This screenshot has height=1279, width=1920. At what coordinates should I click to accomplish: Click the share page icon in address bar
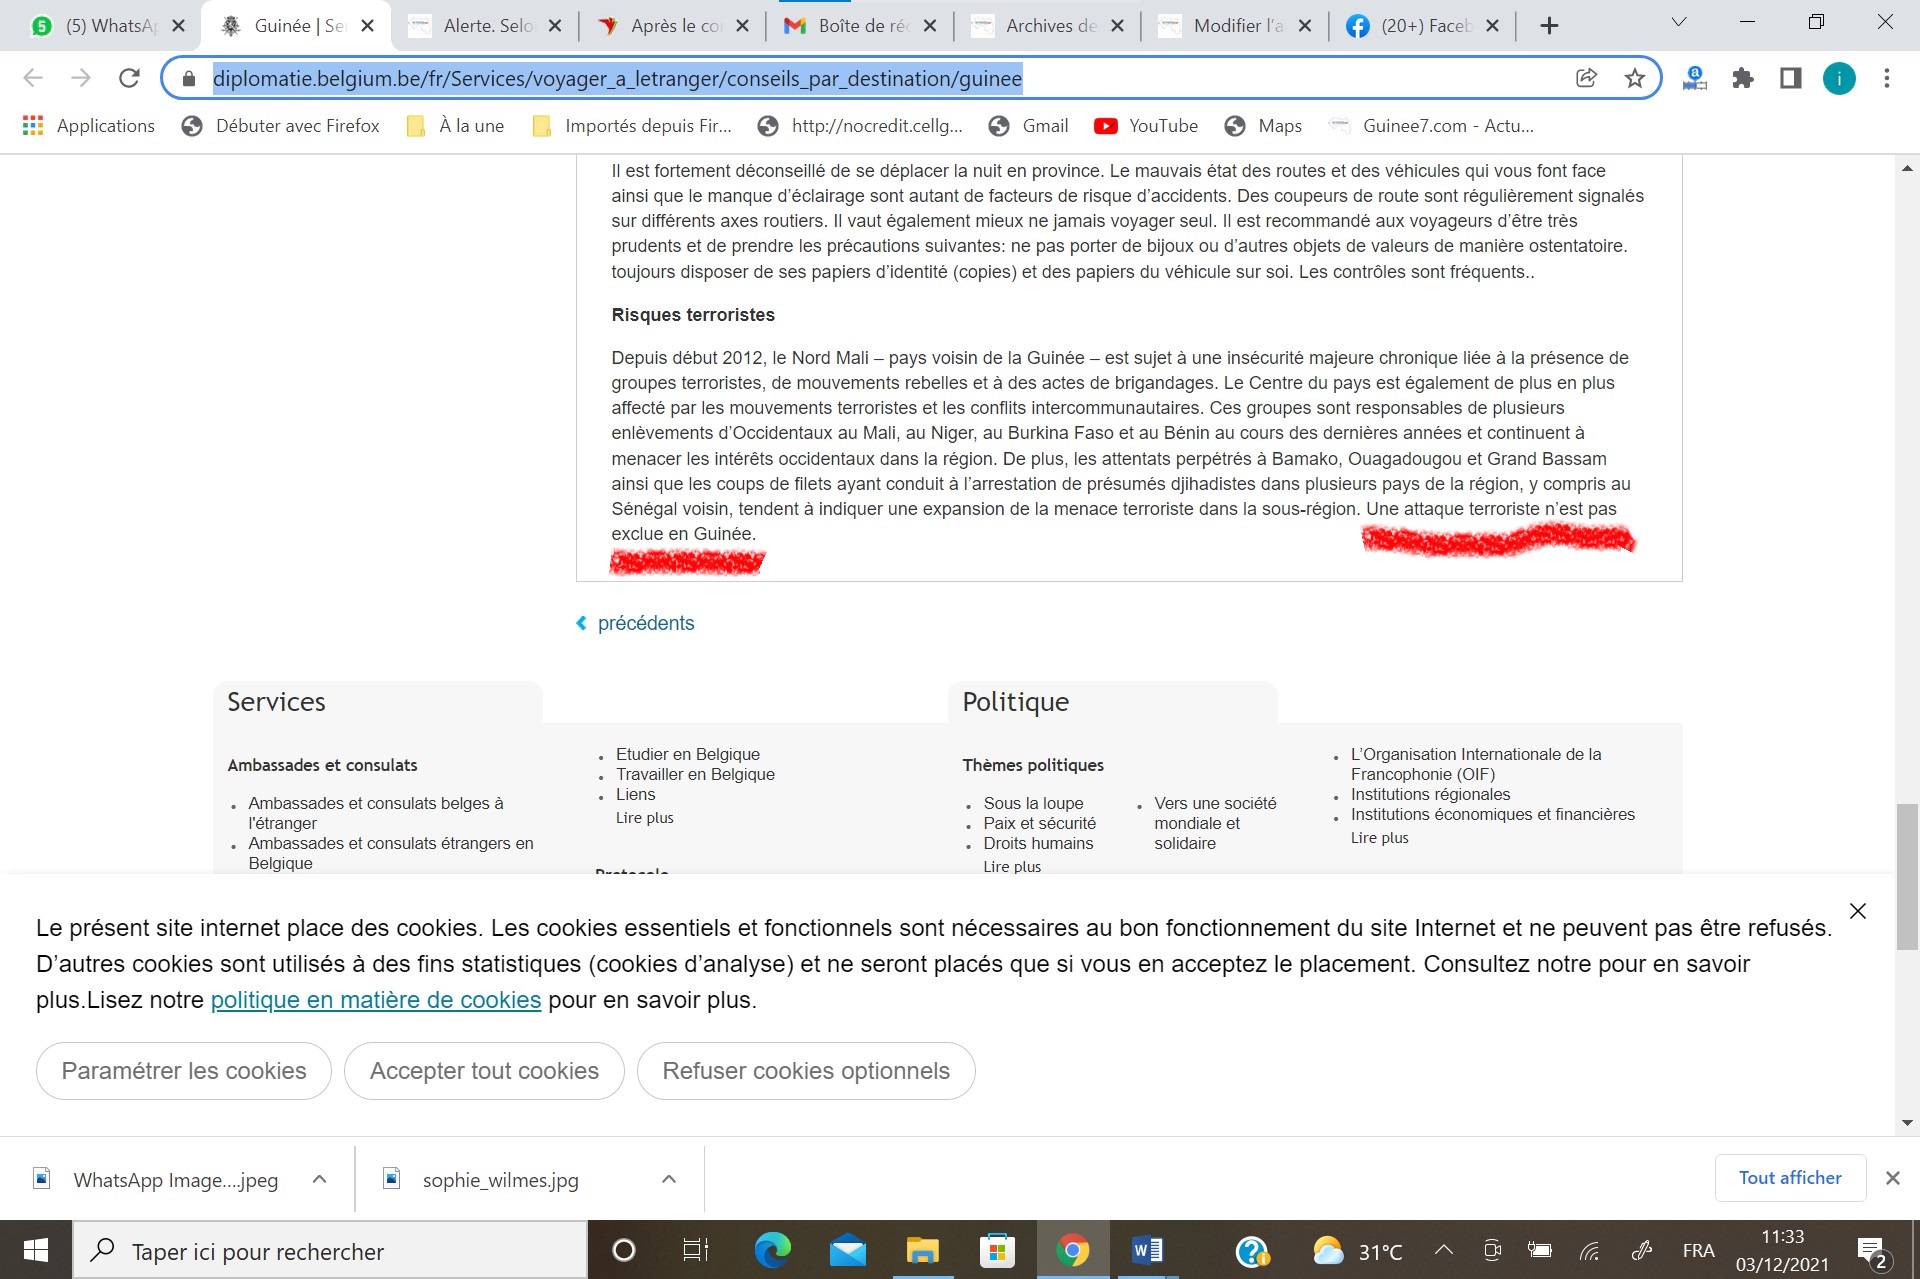pyautogui.click(x=1586, y=78)
